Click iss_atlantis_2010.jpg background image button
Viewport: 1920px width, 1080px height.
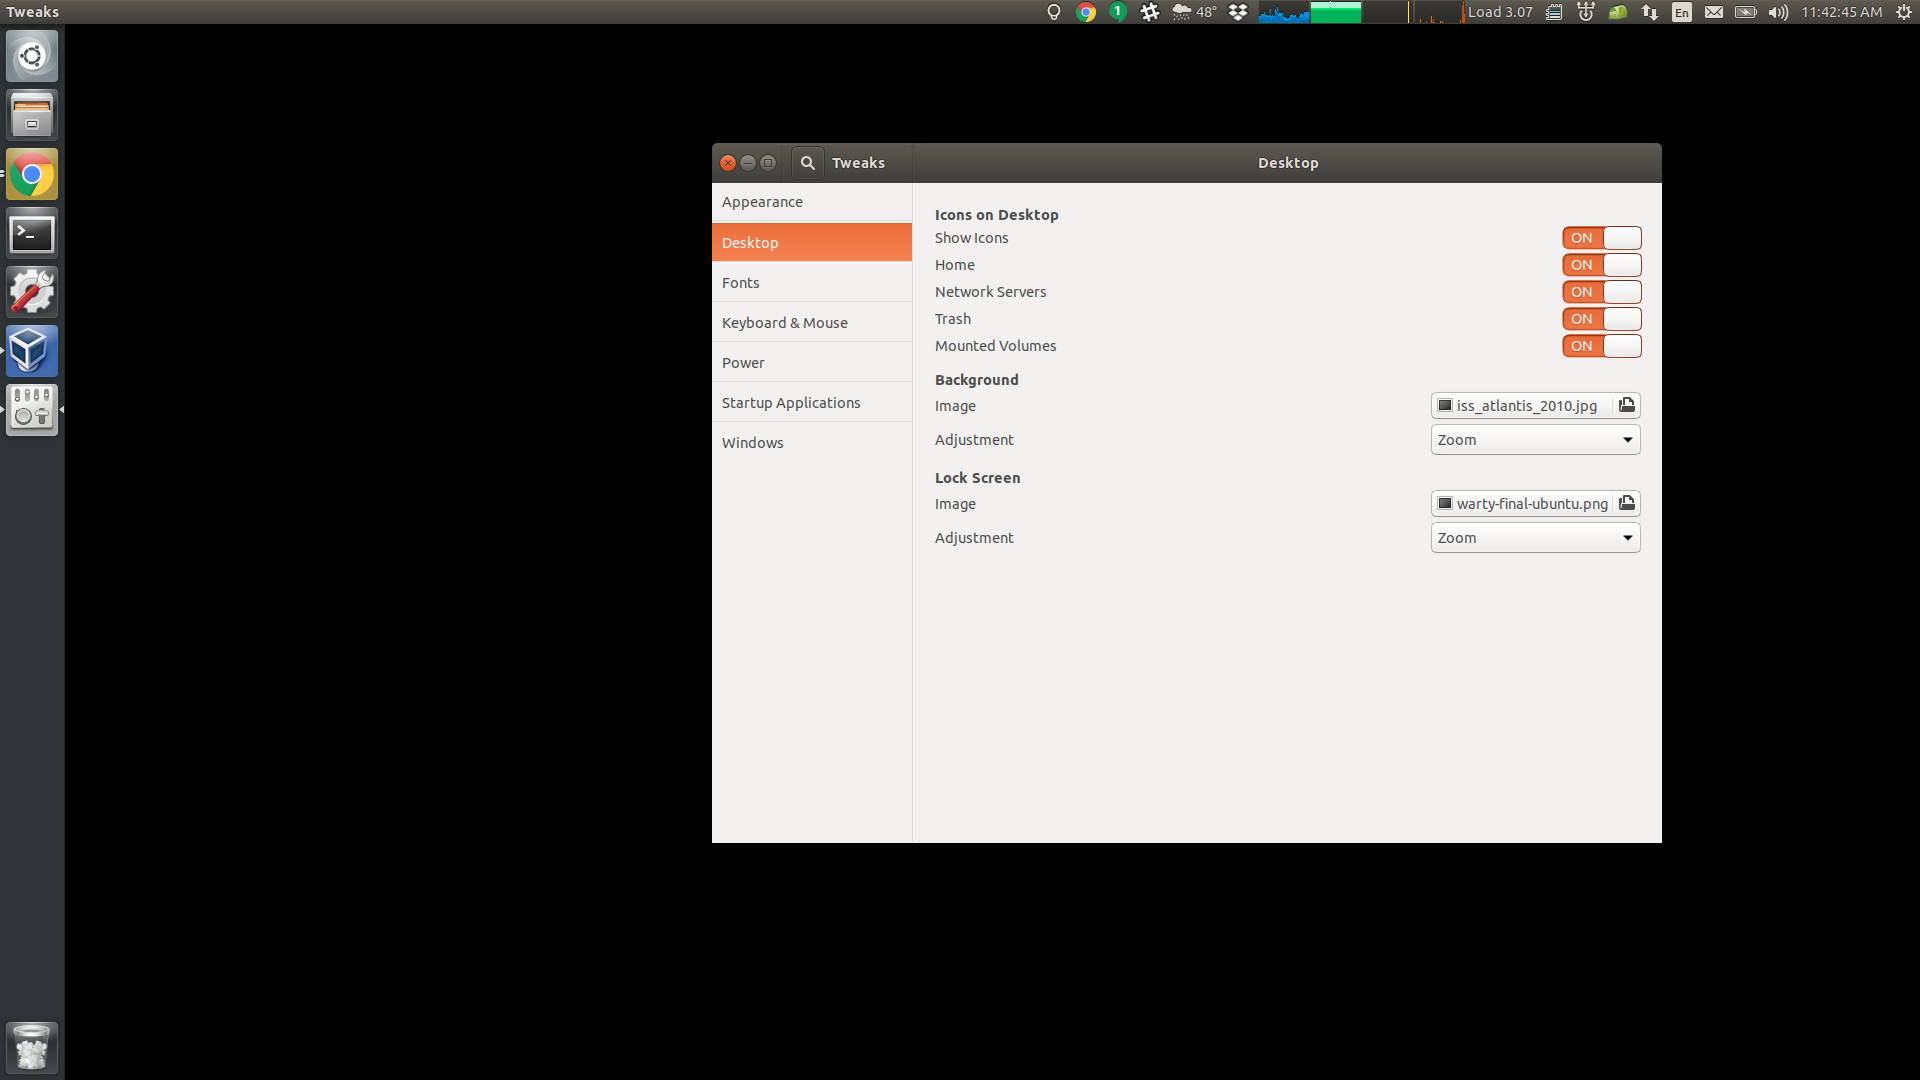pyautogui.click(x=1521, y=405)
